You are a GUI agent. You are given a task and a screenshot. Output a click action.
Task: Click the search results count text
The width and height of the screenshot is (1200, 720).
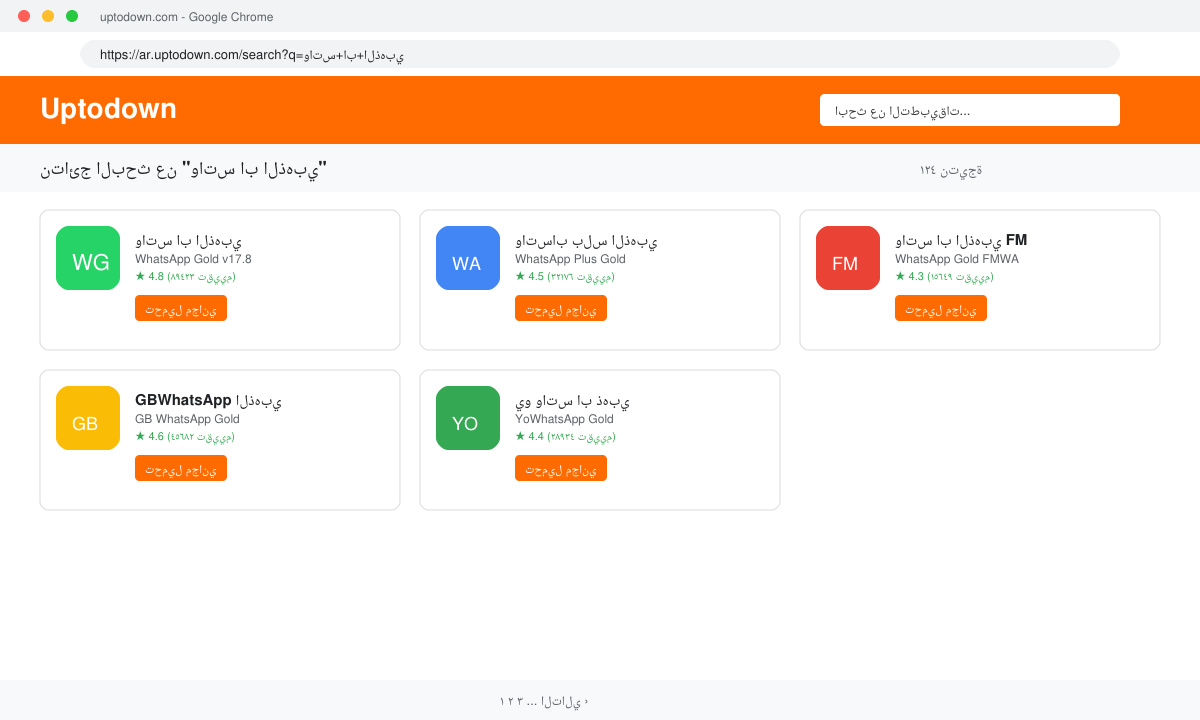click(x=951, y=170)
